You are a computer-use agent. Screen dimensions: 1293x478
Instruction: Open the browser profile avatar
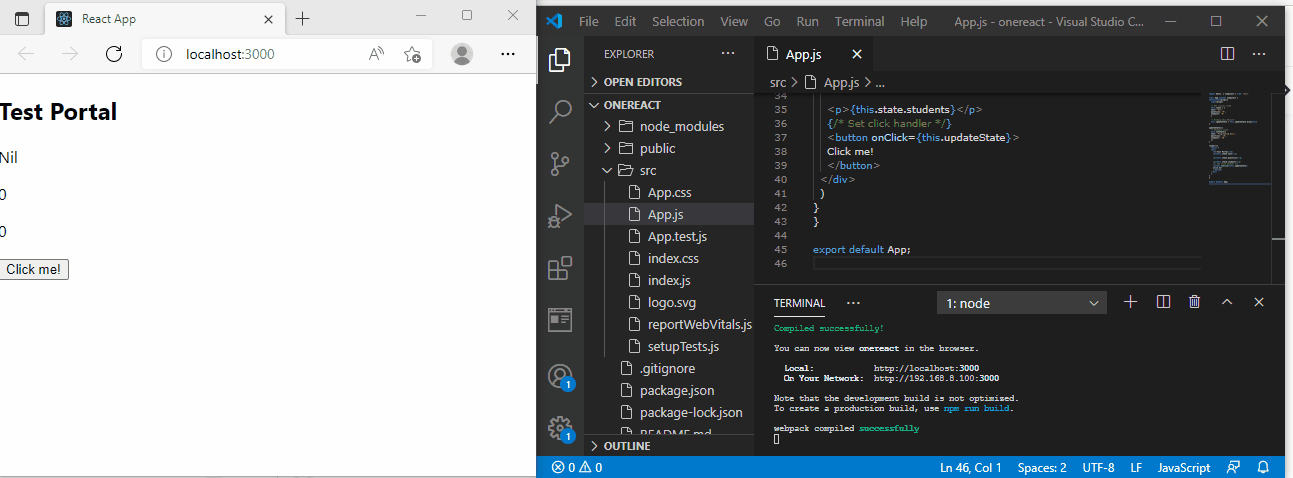click(461, 54)
